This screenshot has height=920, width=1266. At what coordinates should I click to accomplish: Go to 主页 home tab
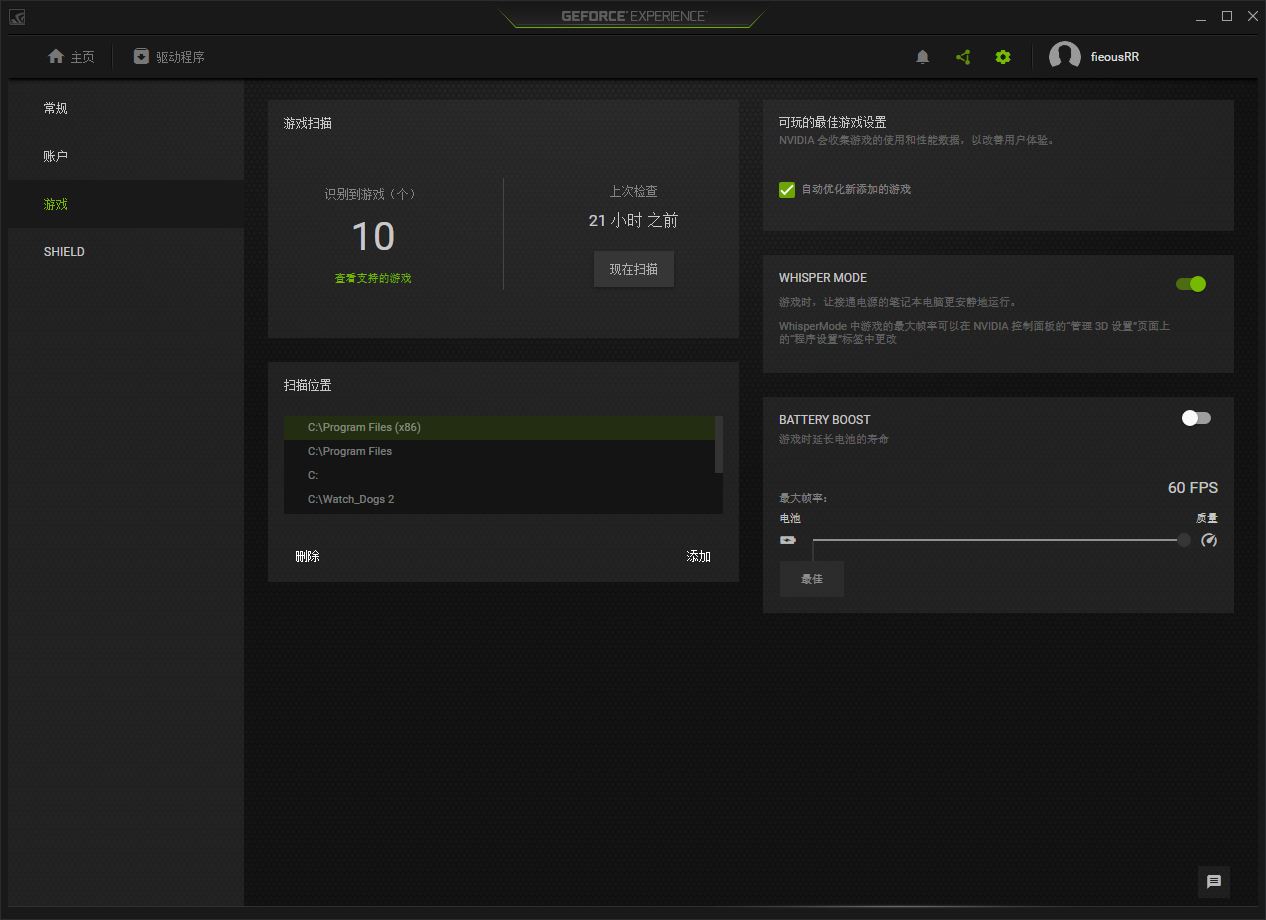coord(71,57)
